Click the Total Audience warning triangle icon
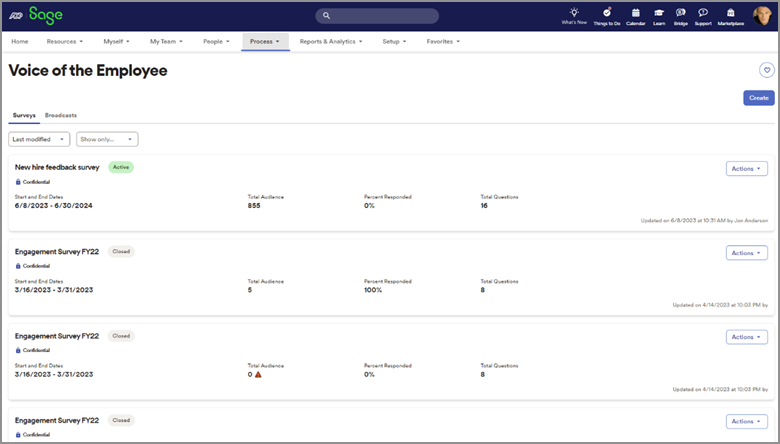Screen dimensions: 780x444 coord(258,374)
